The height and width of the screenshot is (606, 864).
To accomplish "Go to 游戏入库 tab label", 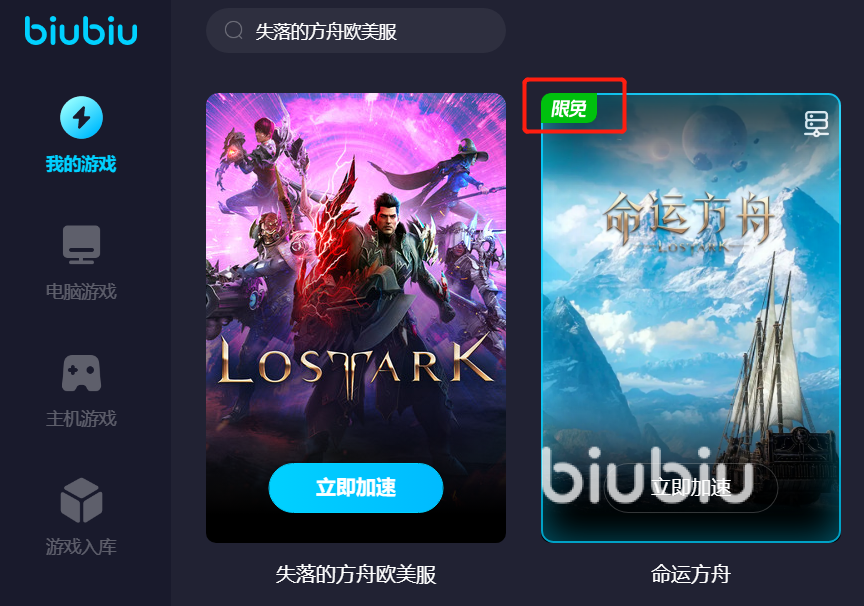I will (81, 547).
